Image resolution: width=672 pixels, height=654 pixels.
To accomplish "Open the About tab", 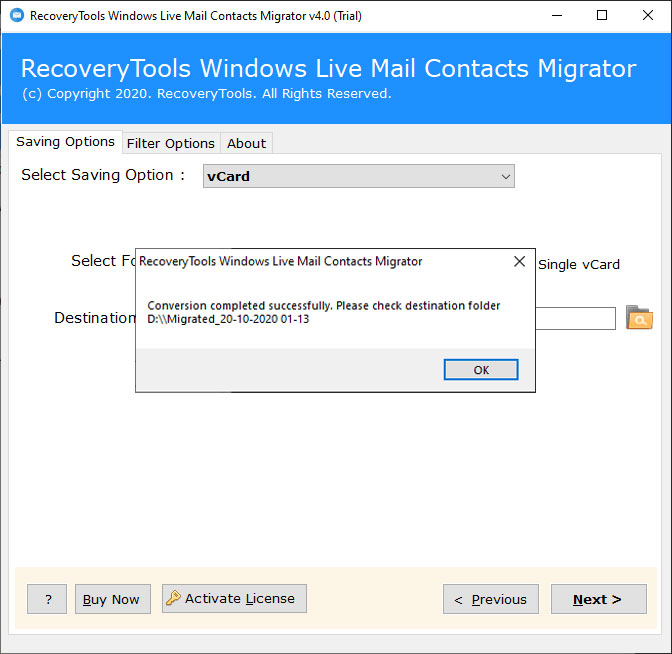I will pyautogui.click(x=246, y=143).
